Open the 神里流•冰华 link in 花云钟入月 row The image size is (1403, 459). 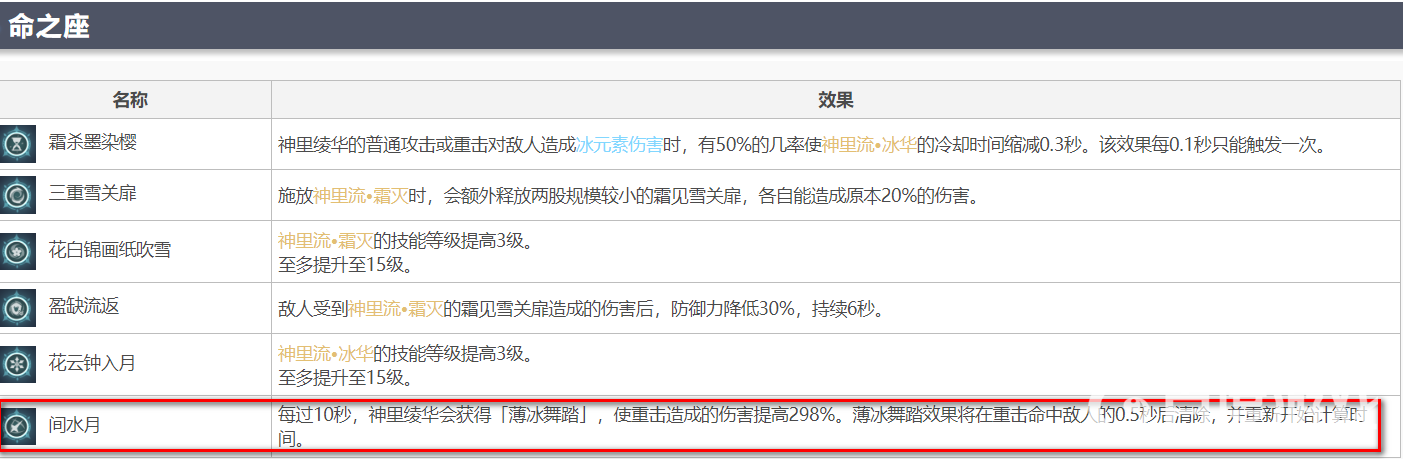click(x=325, y=354)
